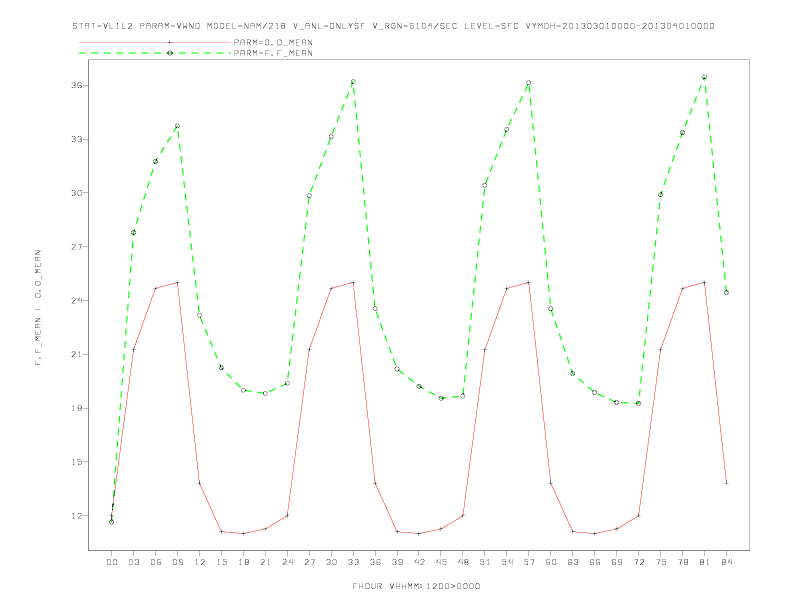
Task: Click the green F.F_MEAN marker at hour 09
Action: pyautogui.click(x=177, y=126)
